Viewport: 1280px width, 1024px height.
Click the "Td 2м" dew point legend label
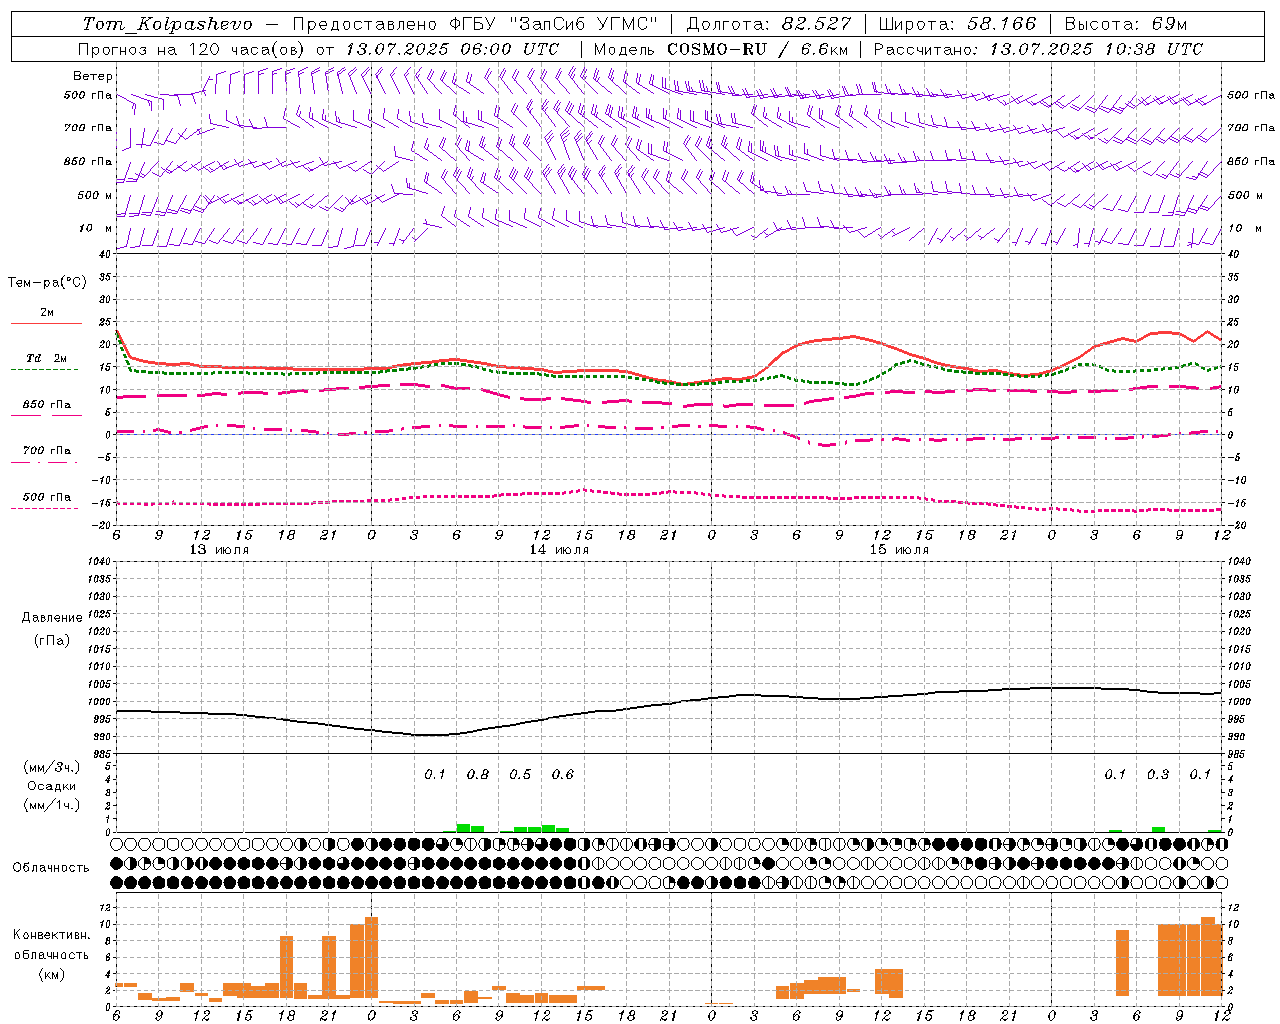[x=47, y=358]
